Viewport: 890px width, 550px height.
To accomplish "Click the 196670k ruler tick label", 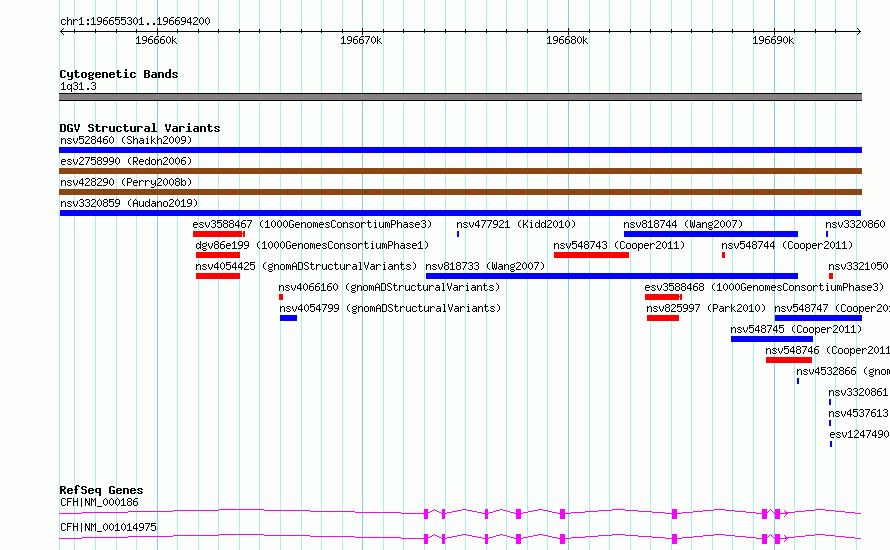I will tap(361, 40).
